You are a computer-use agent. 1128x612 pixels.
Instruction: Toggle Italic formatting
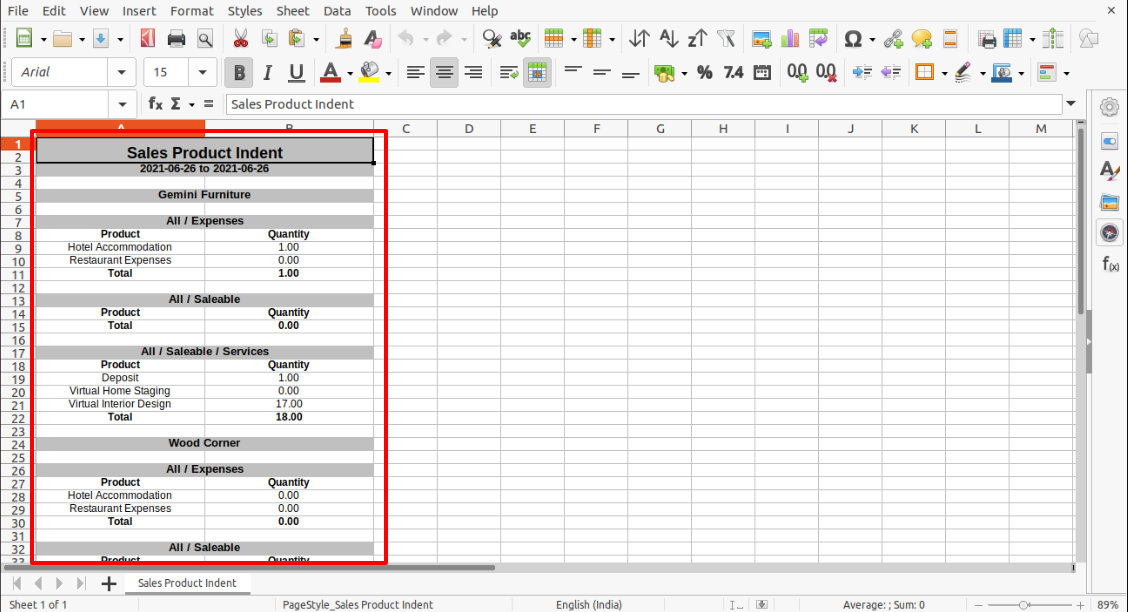coord(267,72)
